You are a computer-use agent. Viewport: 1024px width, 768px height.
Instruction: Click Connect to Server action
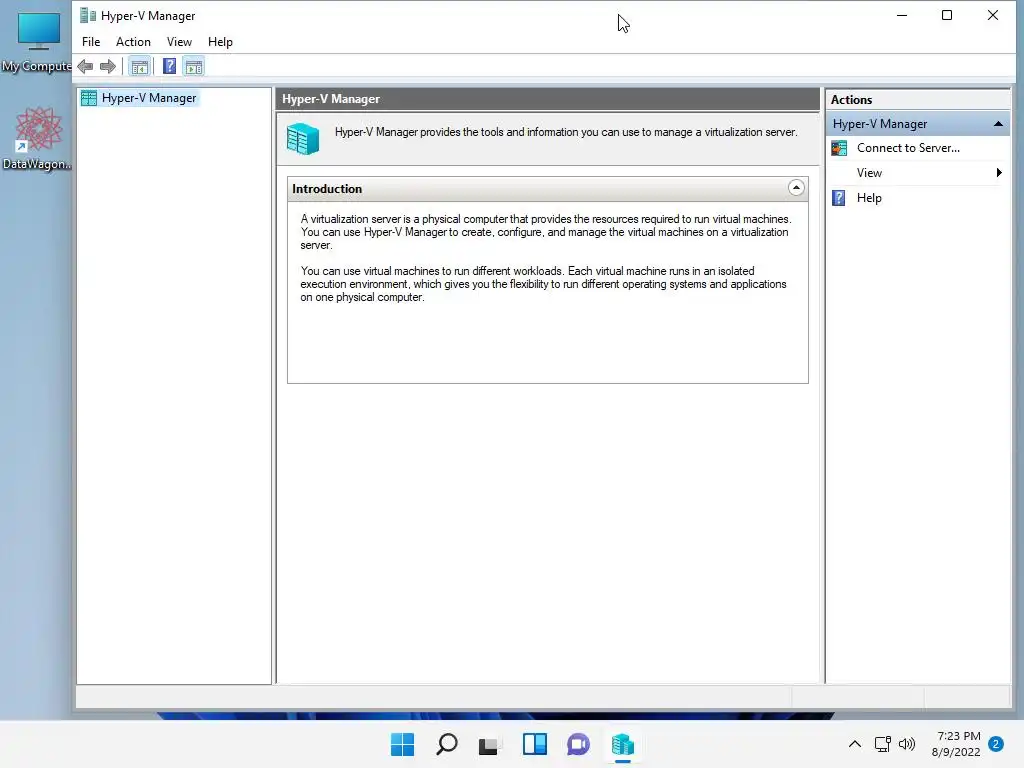[x=908, y=148]
